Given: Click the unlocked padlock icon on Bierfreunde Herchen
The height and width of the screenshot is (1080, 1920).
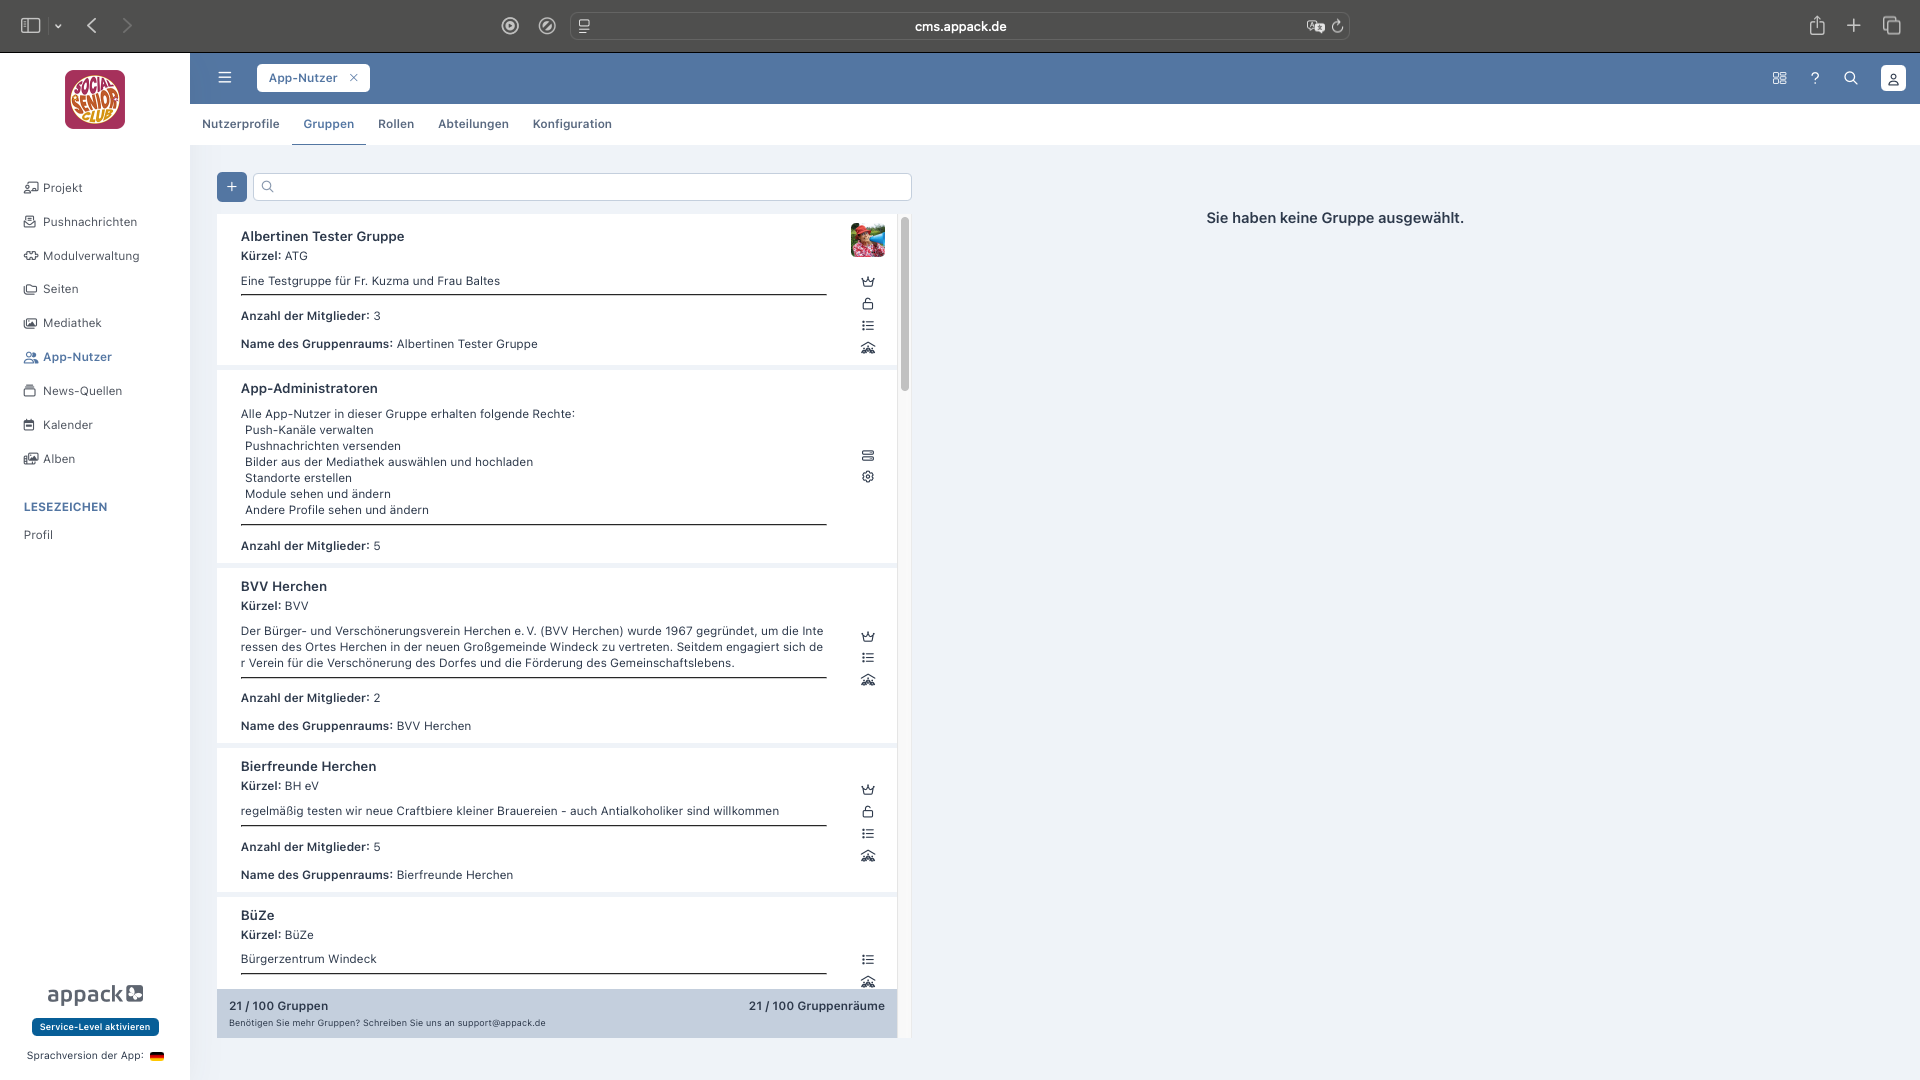Looking at the screenshot, I should [x=868, y=812].
